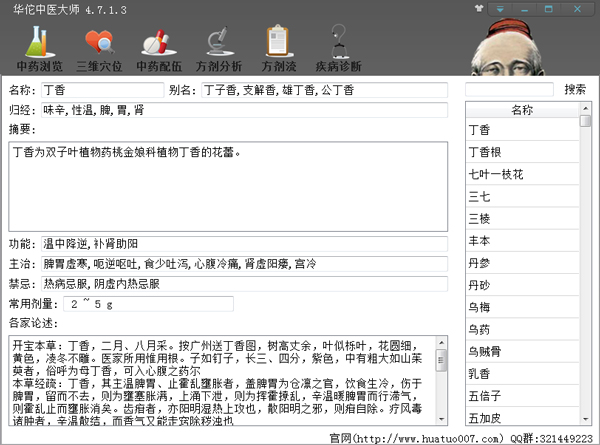The height and width of the screenshot is (445, 600).
Task: Click into the 归经 field
Action: pyautogui.click(x=245, y=110)
